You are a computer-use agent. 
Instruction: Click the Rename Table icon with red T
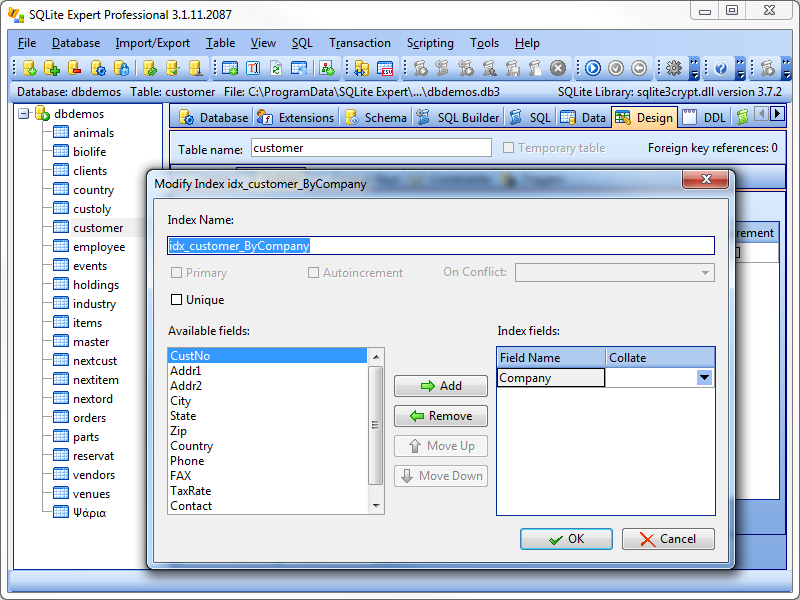coord(253,68)
